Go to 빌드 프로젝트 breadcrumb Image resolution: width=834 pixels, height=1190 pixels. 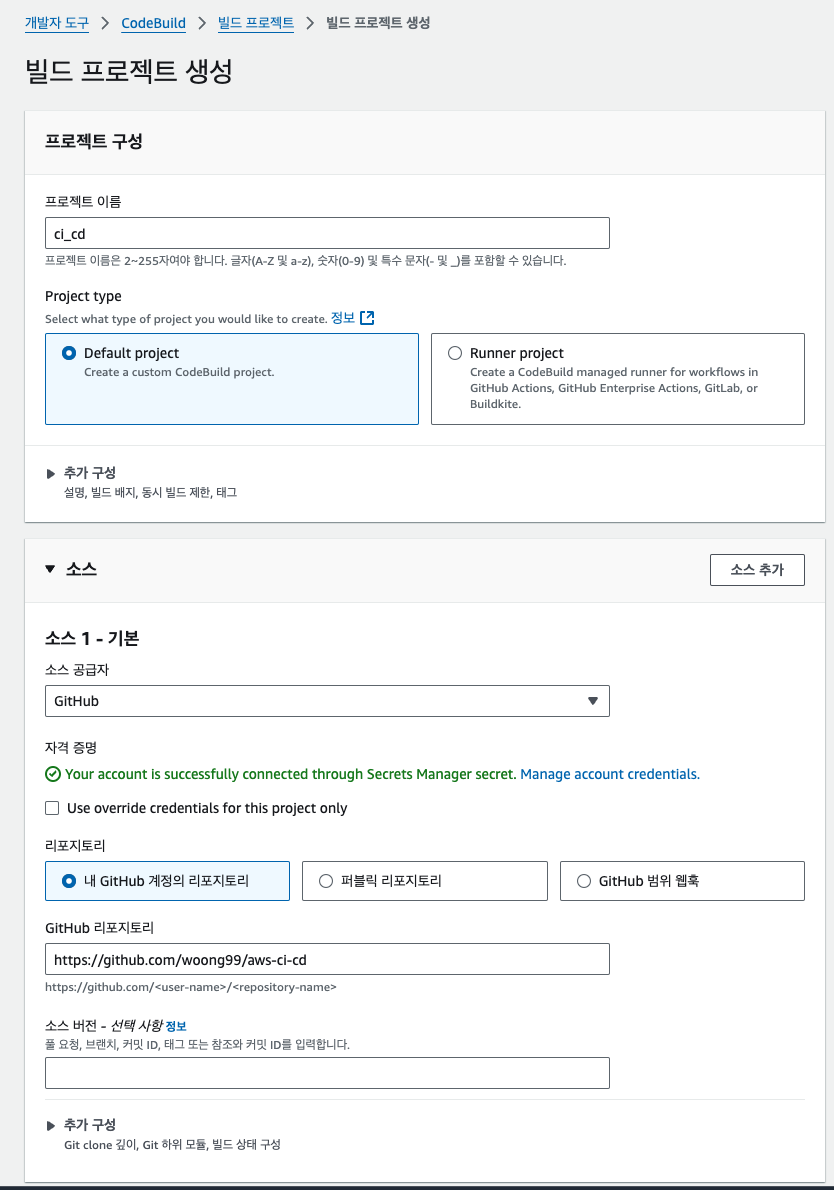point(256,23)
